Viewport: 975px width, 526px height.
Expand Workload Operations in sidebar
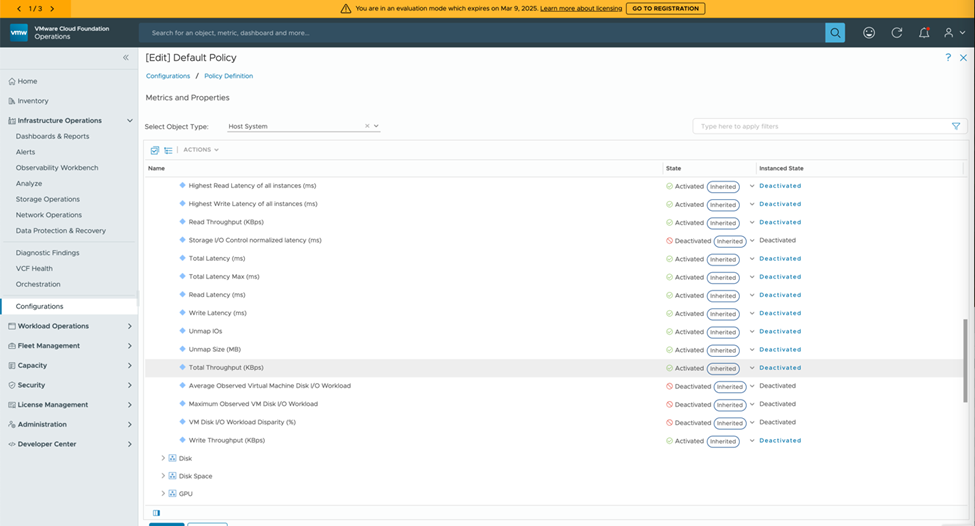pyautogui.click(x=130, y=326)
